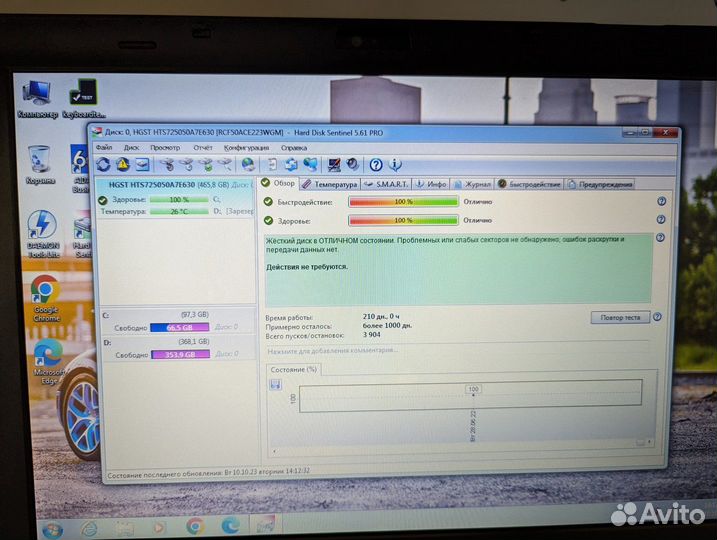Open the Recycle Bin on desktop
This screenshot has width=717, height=540.
(40, 159)
